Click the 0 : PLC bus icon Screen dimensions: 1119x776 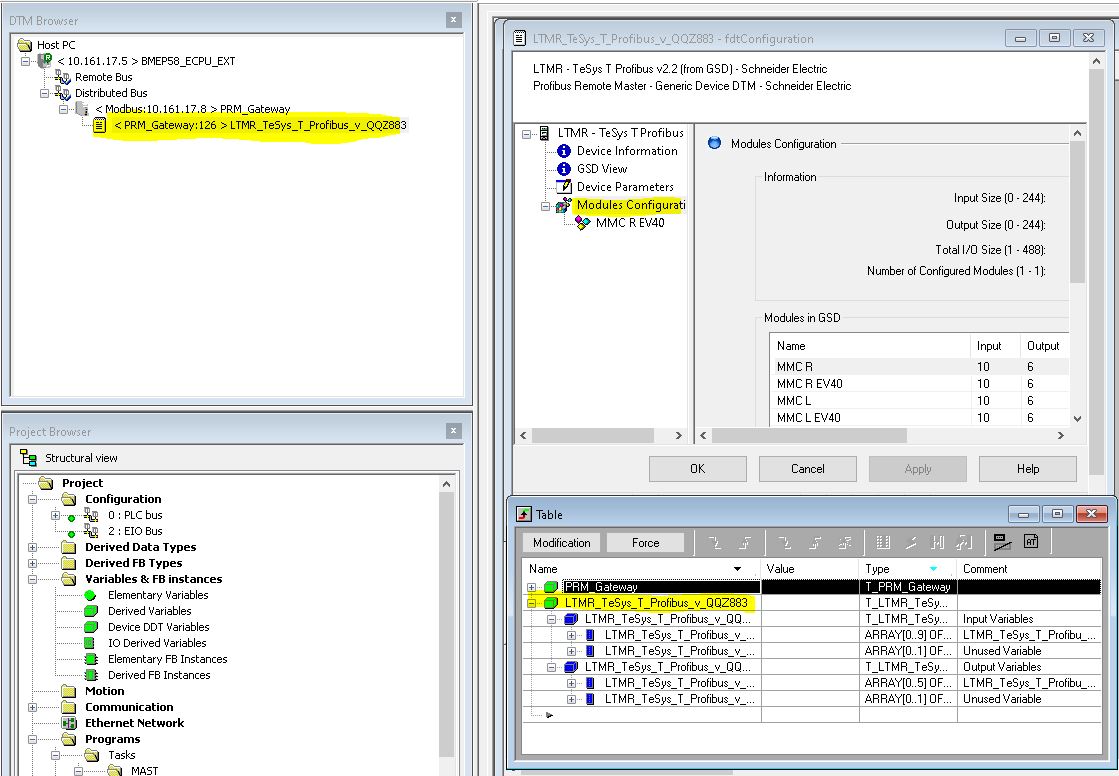(91, 515)
